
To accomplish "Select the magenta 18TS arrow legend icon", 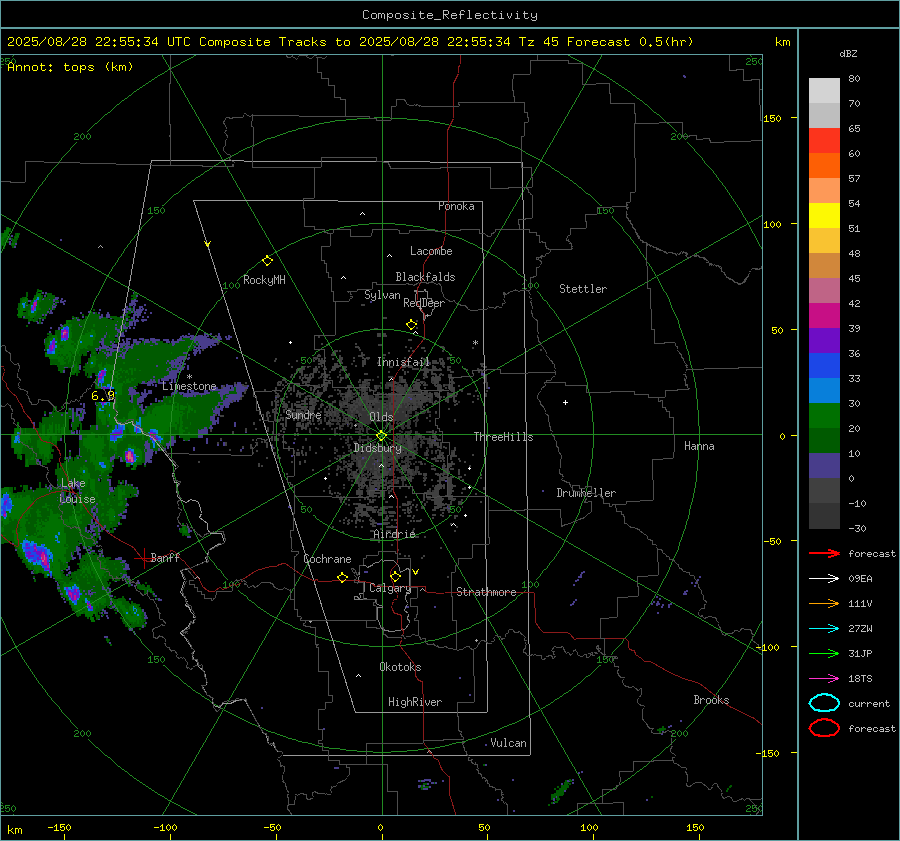I will (x=824, y=679).
